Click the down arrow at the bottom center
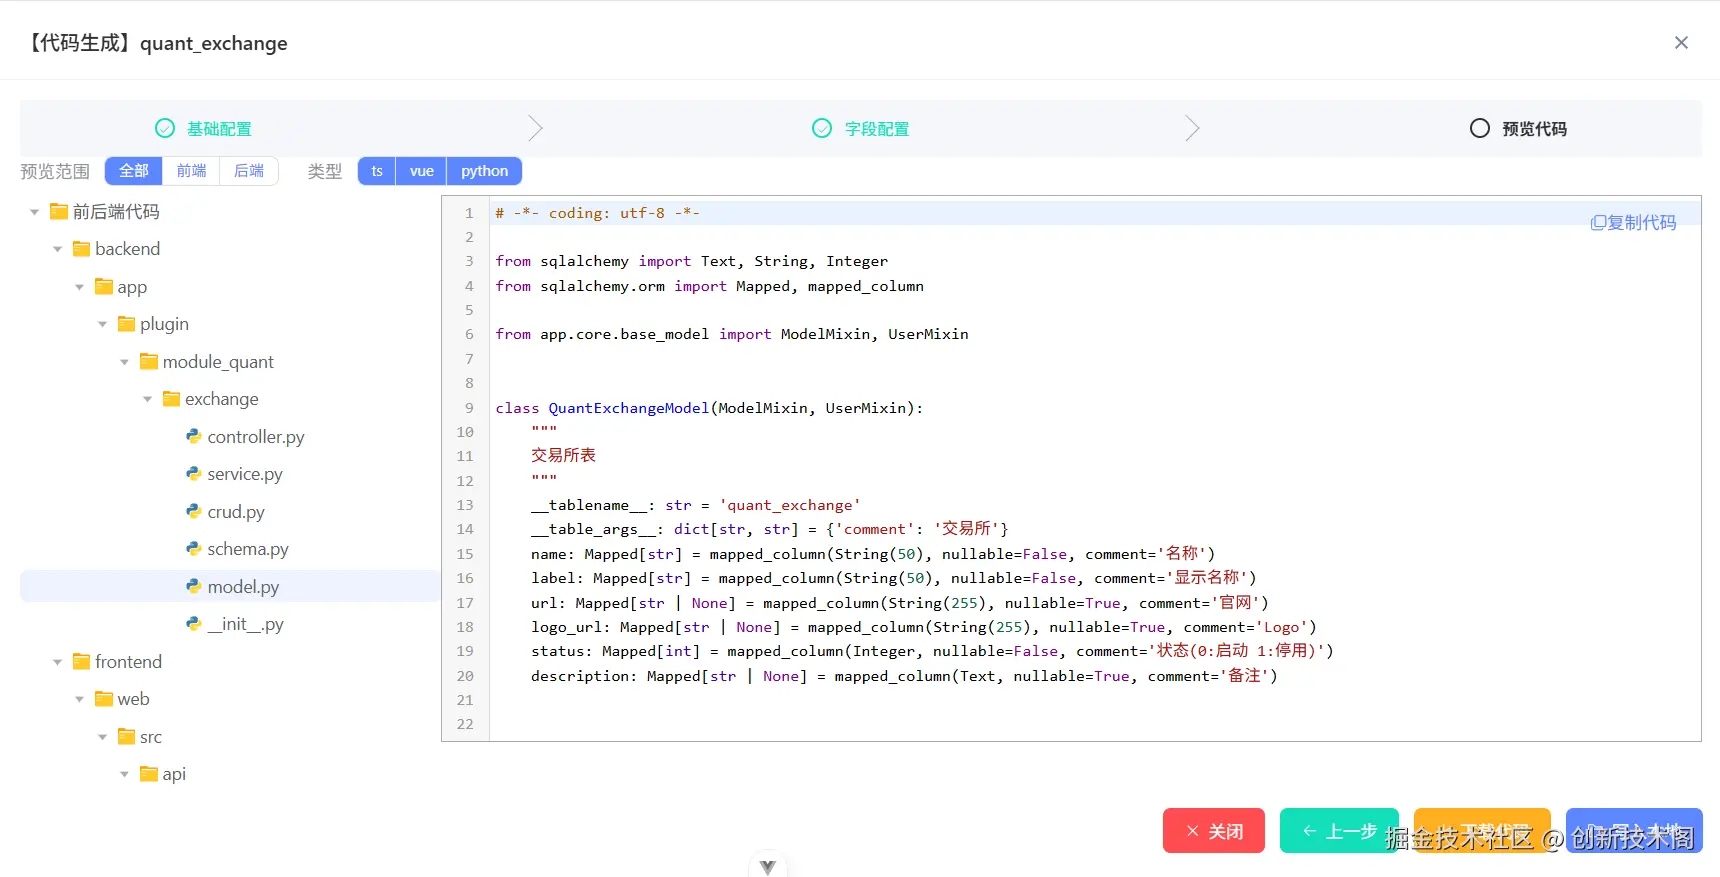1720x877 pixels. (x=767, y=866)
